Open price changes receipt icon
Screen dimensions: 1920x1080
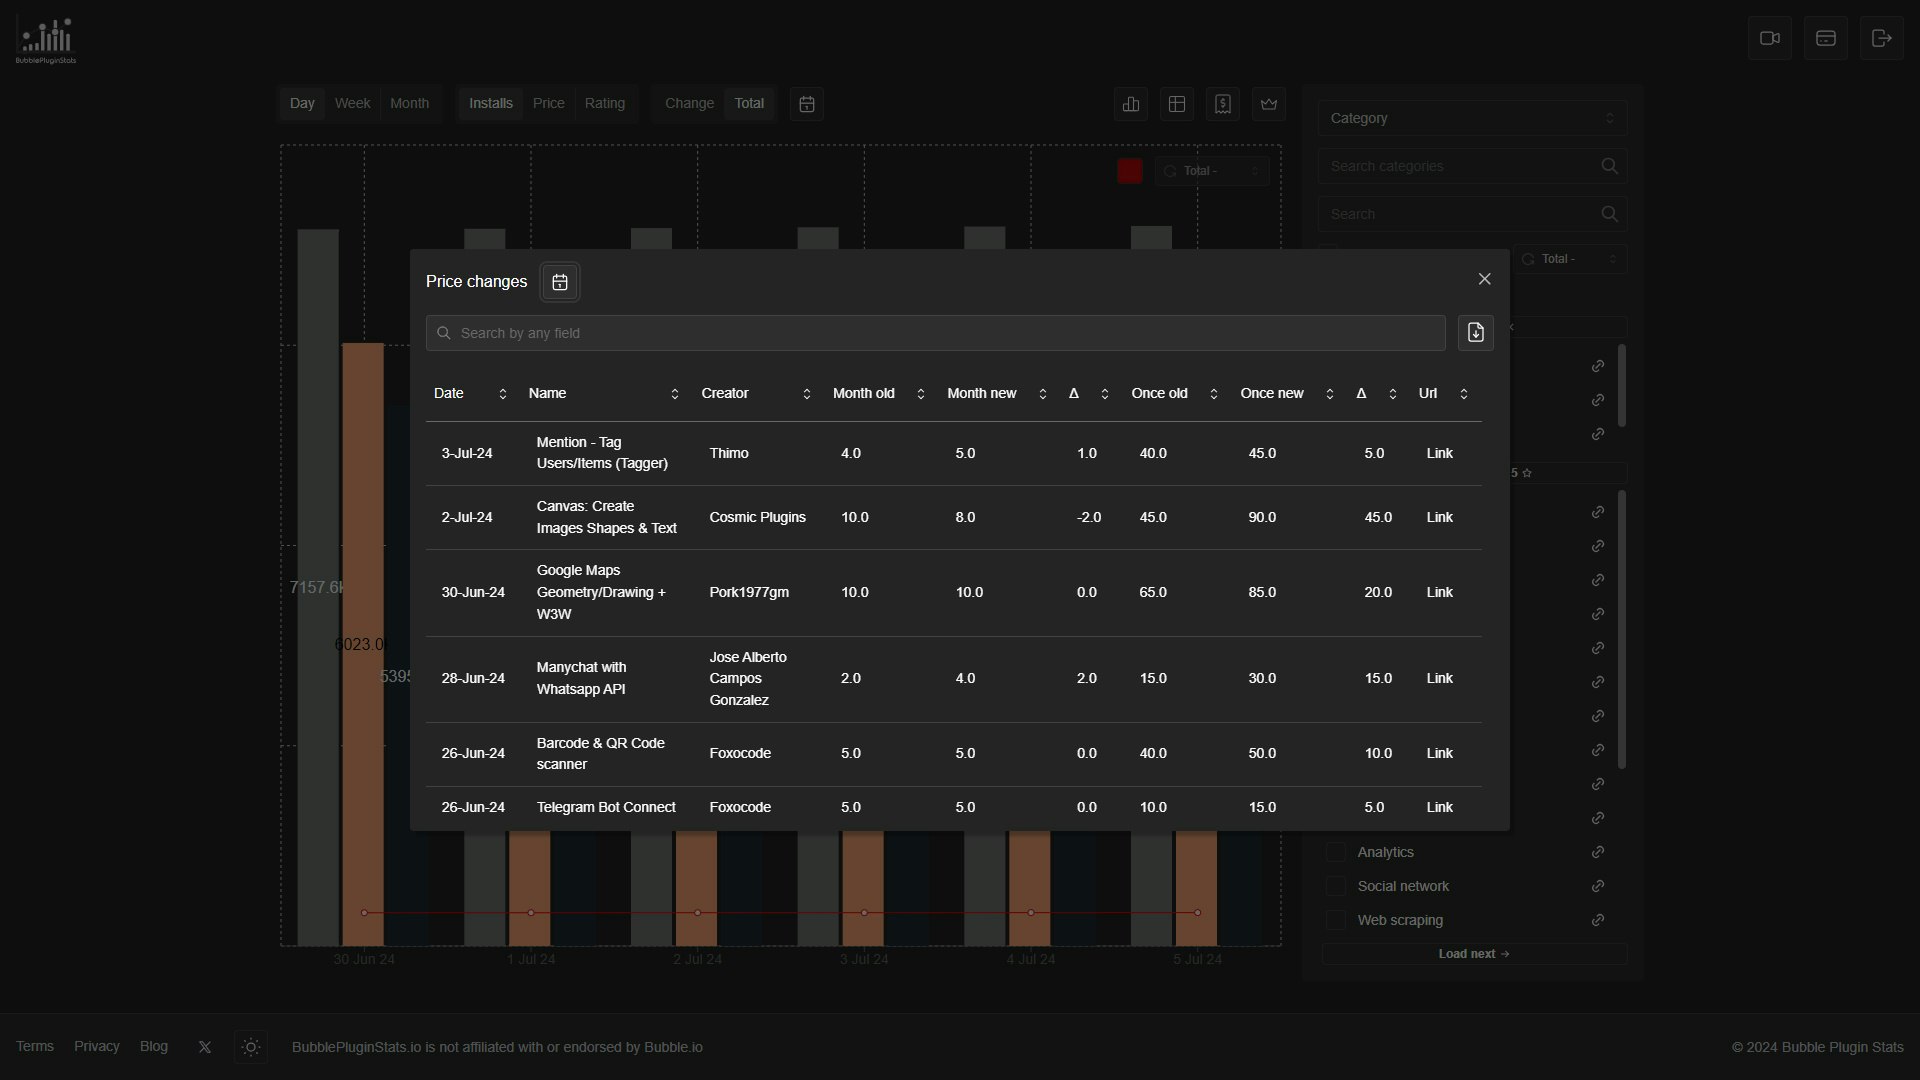pyautogui.click(x=1223, y=104)
